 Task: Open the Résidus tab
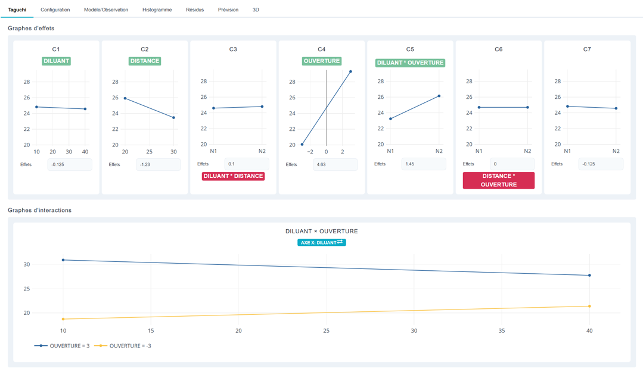pos(195,9)
